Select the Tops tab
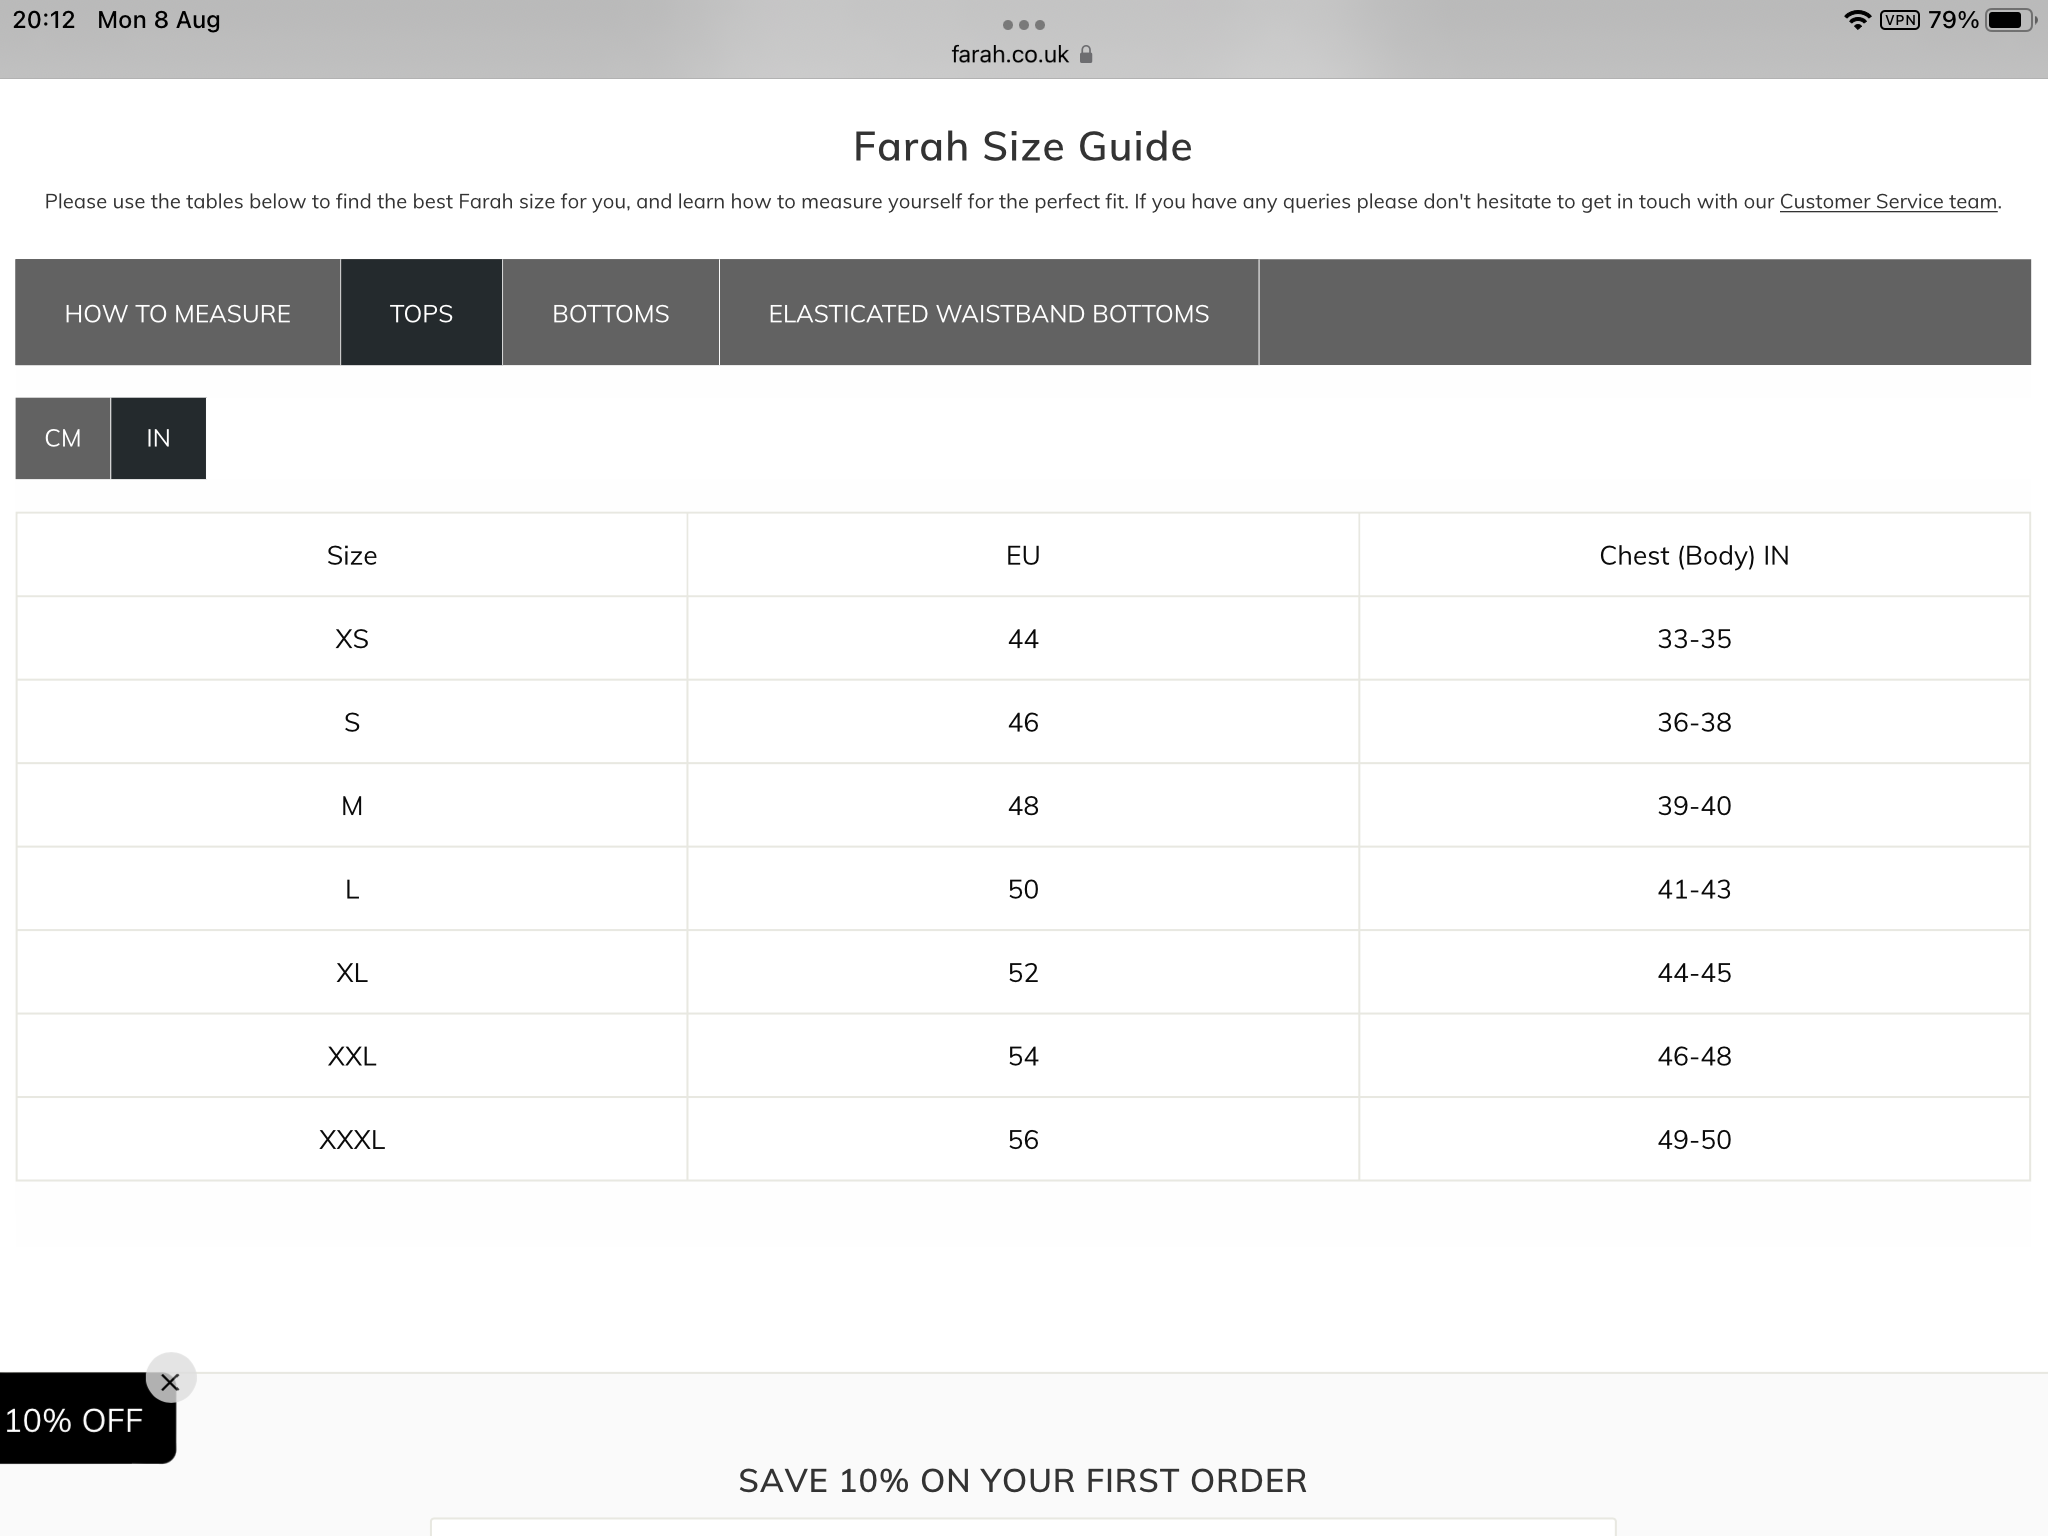 point(421,313)
